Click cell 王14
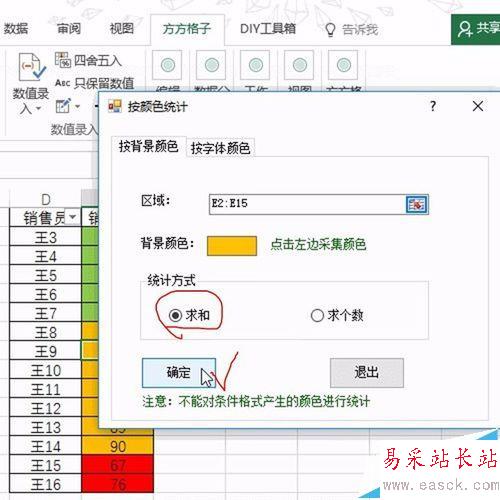The image size is (500, 500). coord(45,446)
